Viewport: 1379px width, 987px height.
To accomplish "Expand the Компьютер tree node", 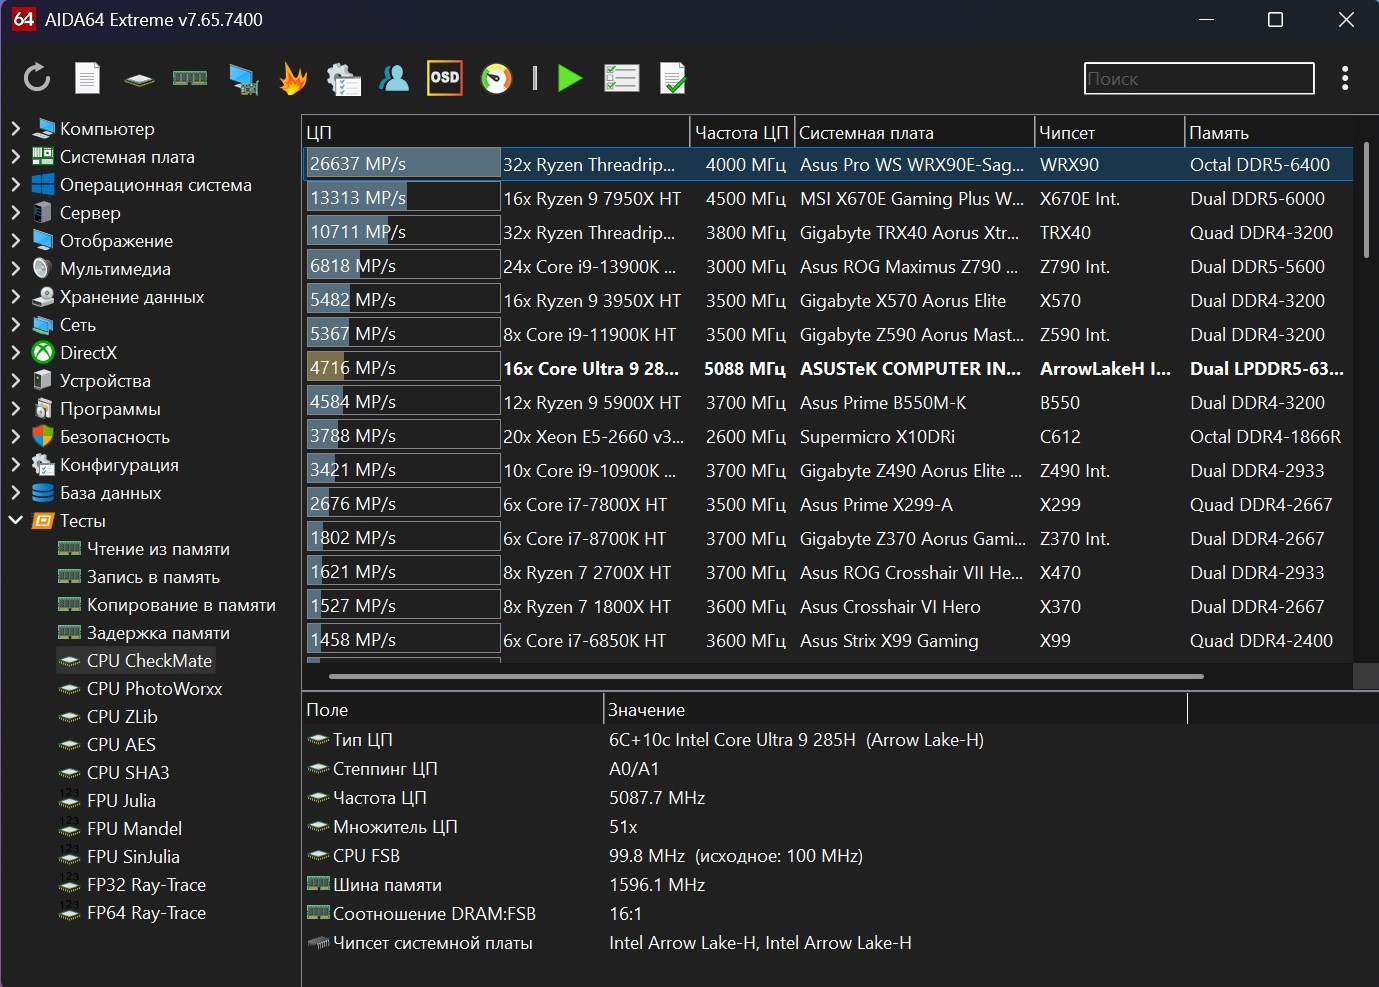I will [15, 129].
